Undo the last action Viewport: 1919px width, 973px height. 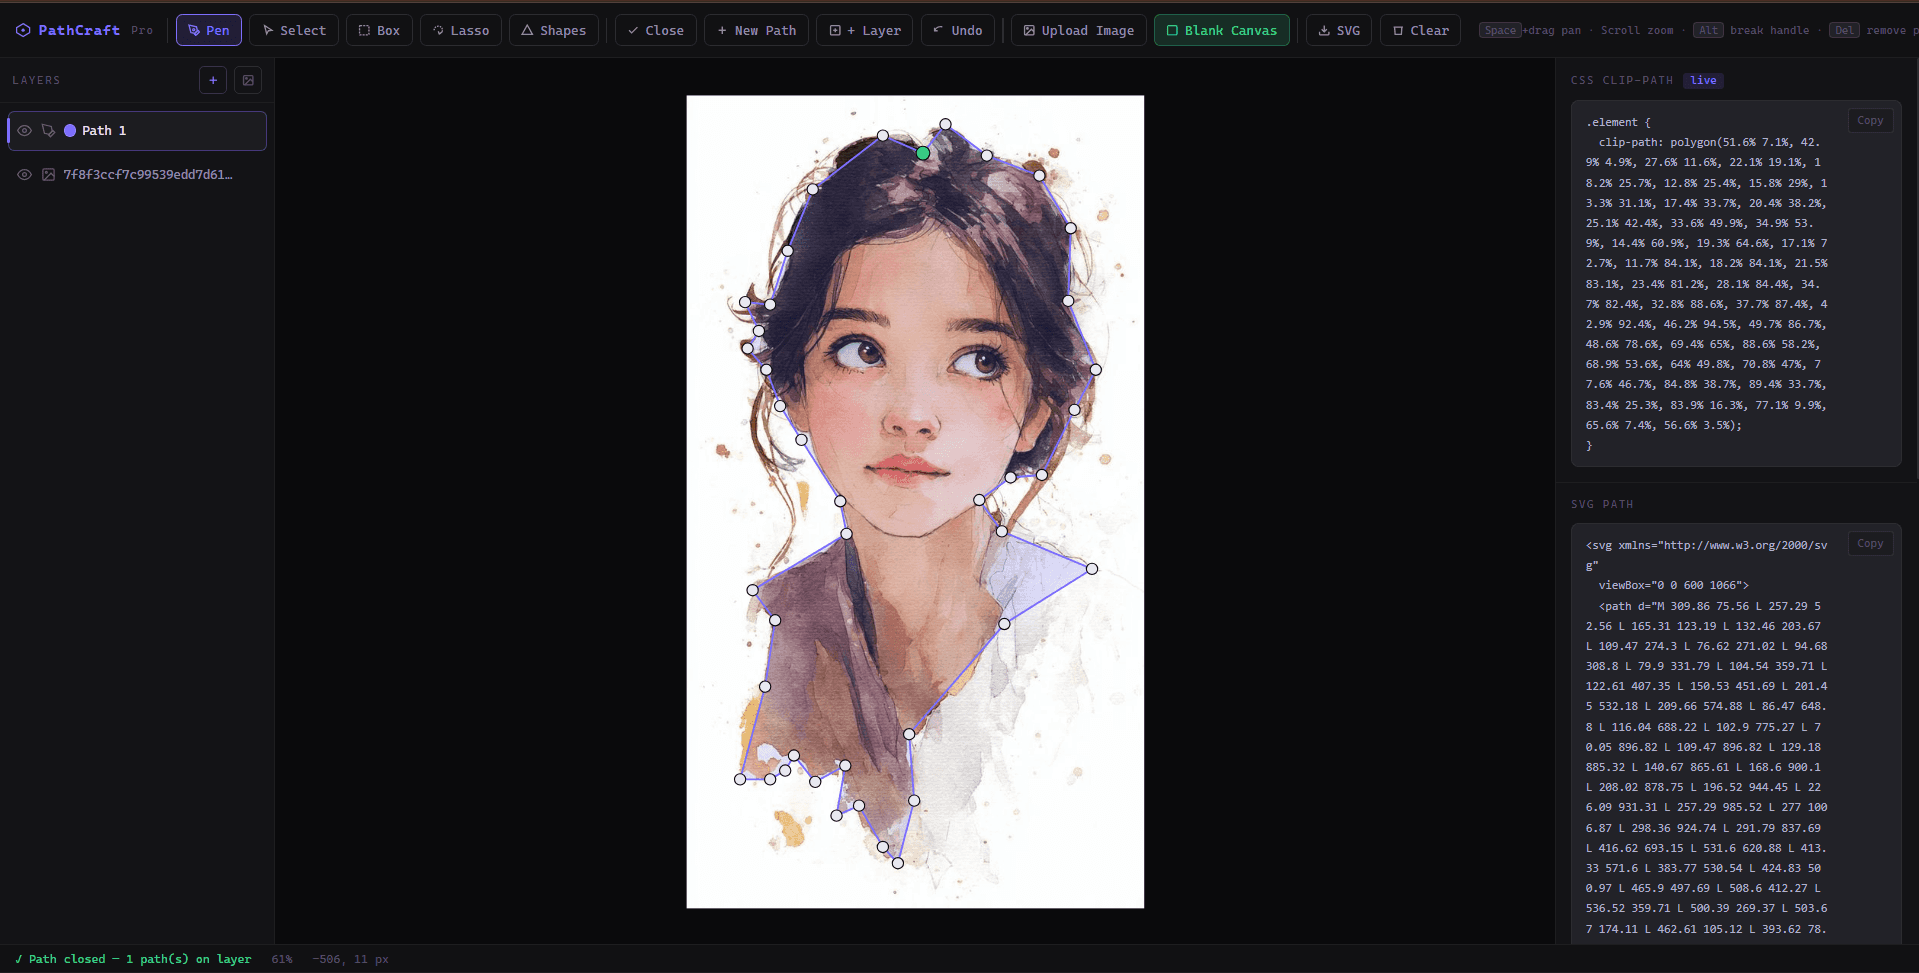point(957,30)
